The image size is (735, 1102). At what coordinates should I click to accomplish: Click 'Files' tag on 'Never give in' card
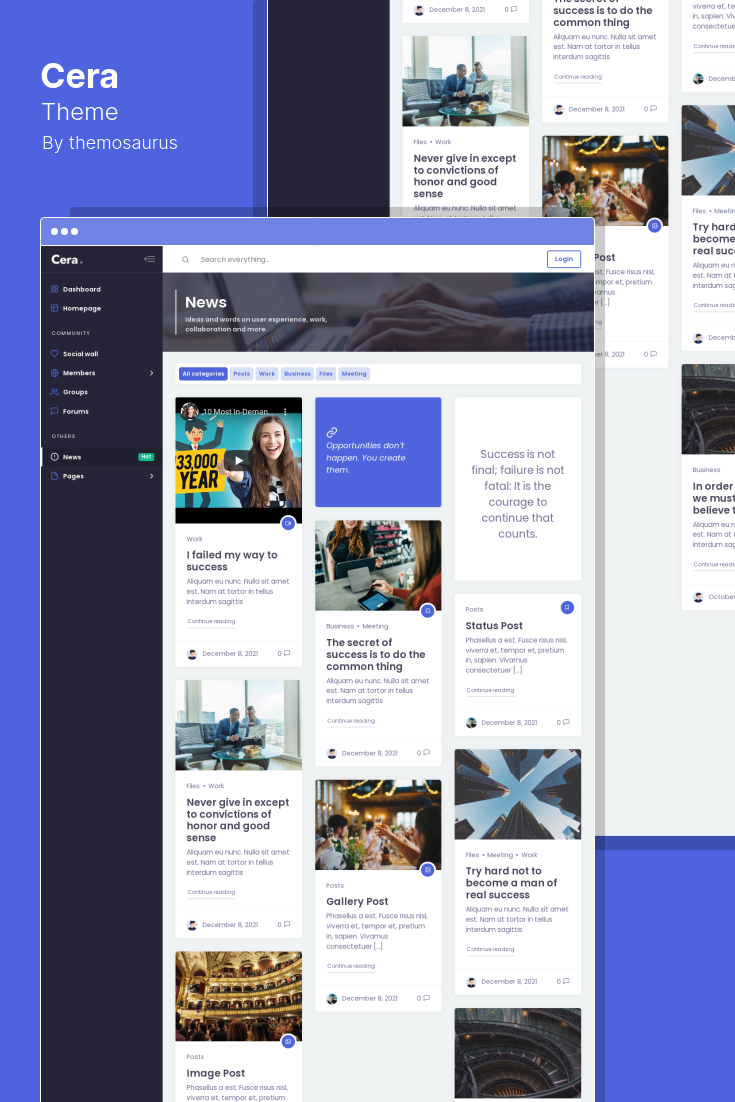pyautogui.click(x=193, y=786)
